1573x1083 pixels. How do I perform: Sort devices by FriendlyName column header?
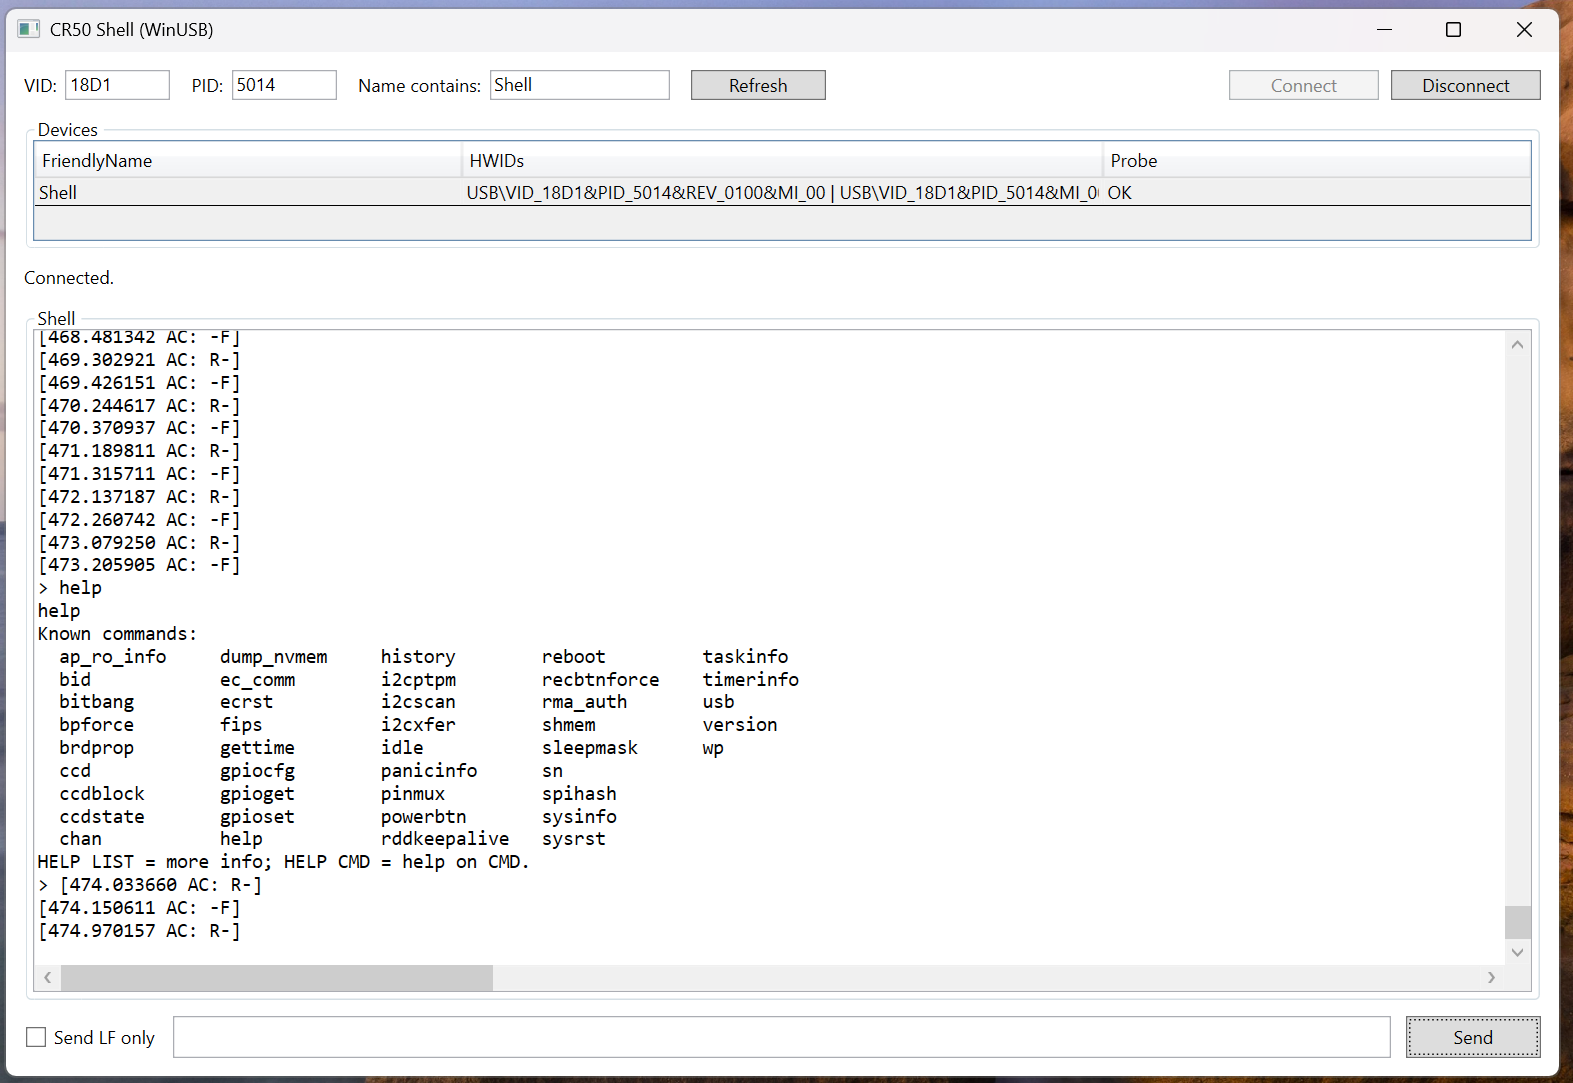tap(247, 160)
